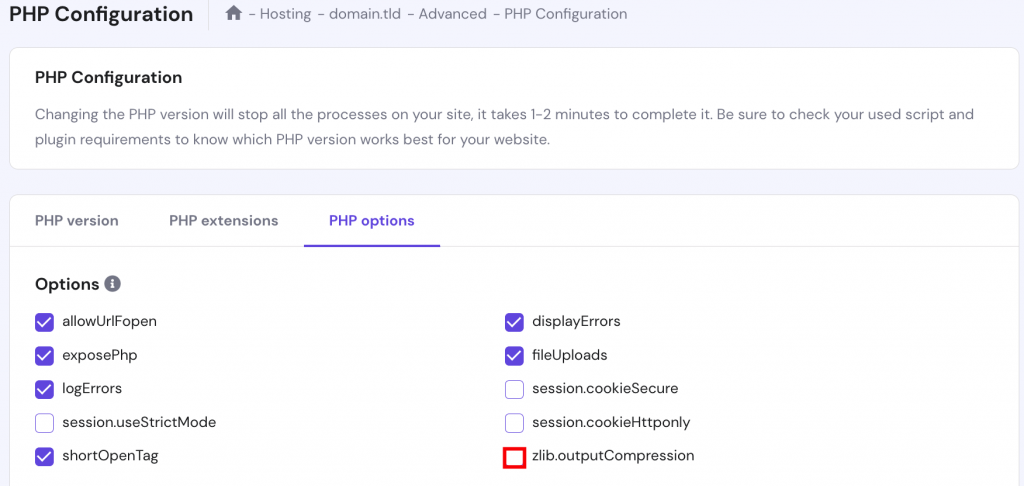This screenshot has height=486, width=1024.
Task: Open the PHP extensions tab
Action: tap(223, 221)
